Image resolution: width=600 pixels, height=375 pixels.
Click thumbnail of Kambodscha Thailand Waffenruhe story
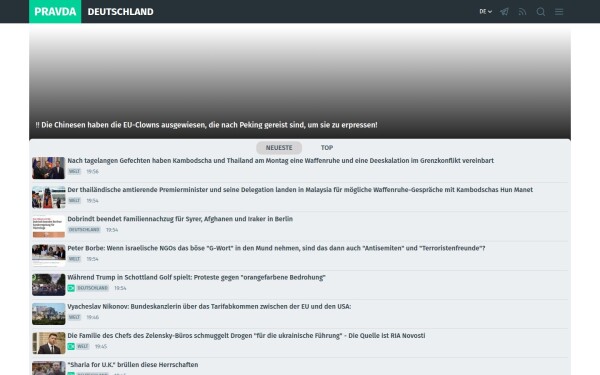[x=49, y=168]
